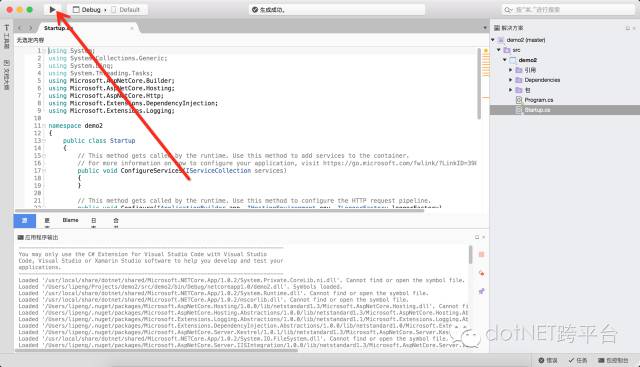Clear the application output console
The height and width of the screenshot is (367, 640).
coord(481,273)
